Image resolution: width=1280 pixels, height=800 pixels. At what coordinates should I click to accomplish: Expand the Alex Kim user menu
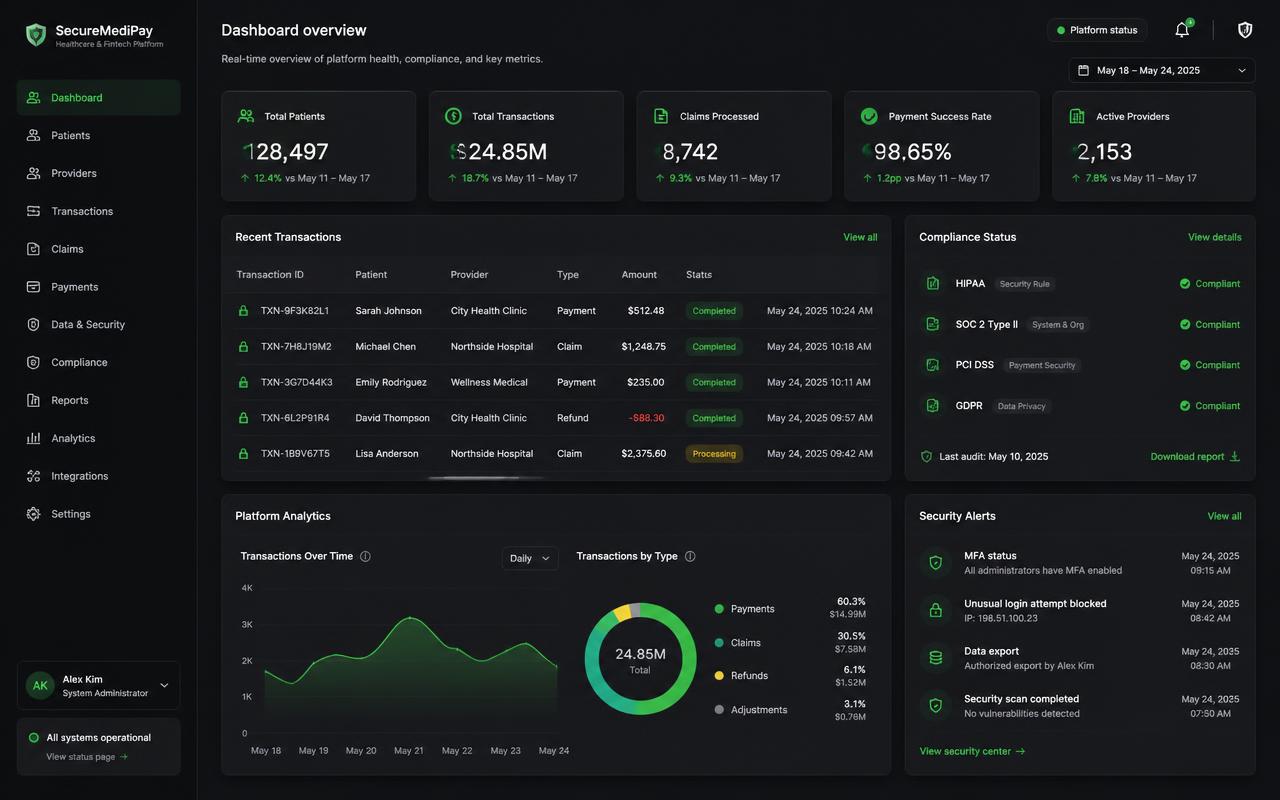point(99,685)
